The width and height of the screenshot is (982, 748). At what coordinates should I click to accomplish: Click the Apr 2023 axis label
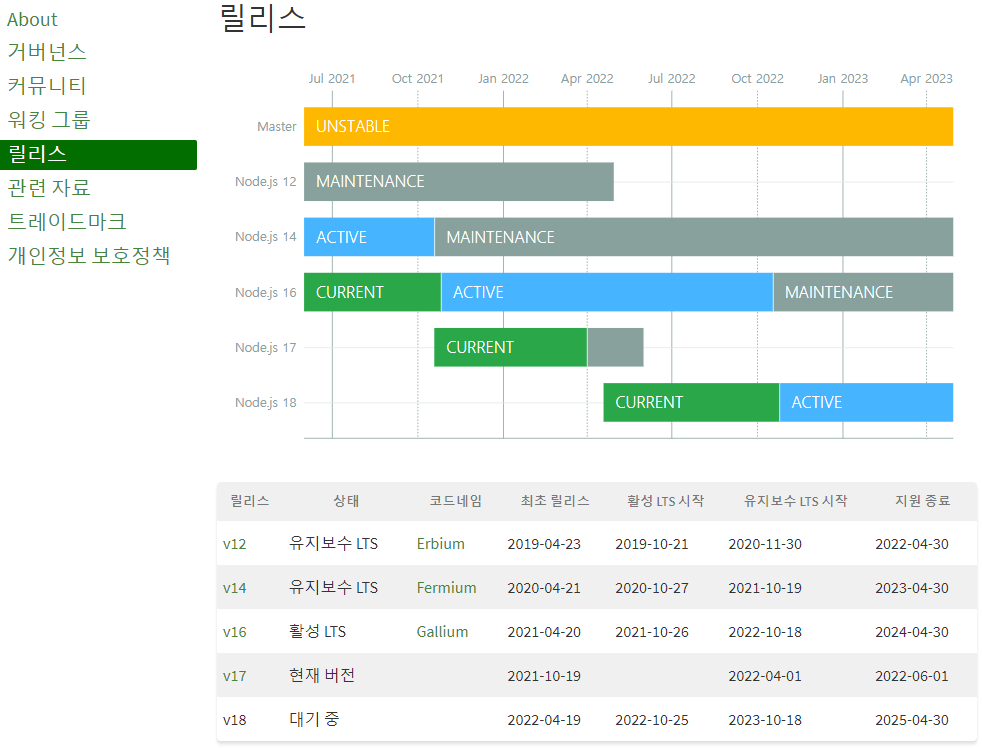(926, 78)
